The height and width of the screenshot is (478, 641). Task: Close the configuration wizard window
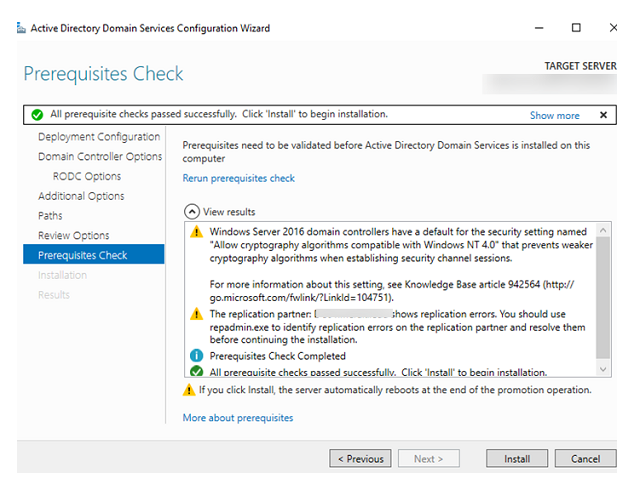(x=613, y=28)
